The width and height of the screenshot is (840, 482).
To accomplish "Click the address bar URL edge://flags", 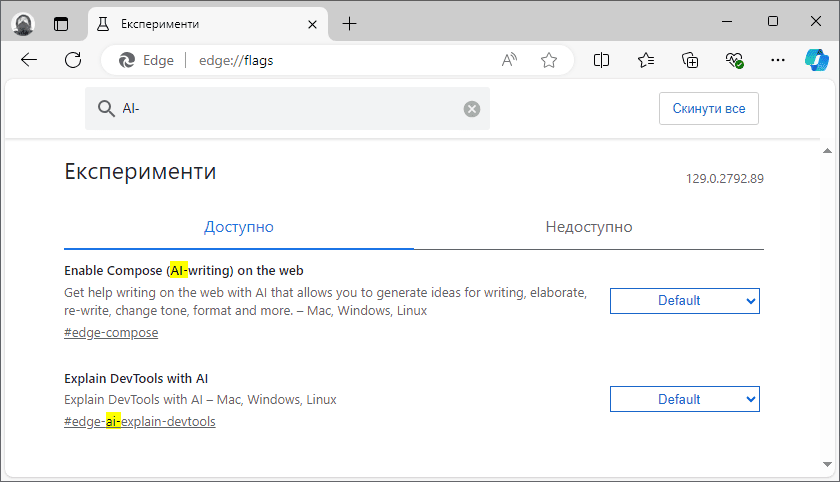I will (236, 61).
